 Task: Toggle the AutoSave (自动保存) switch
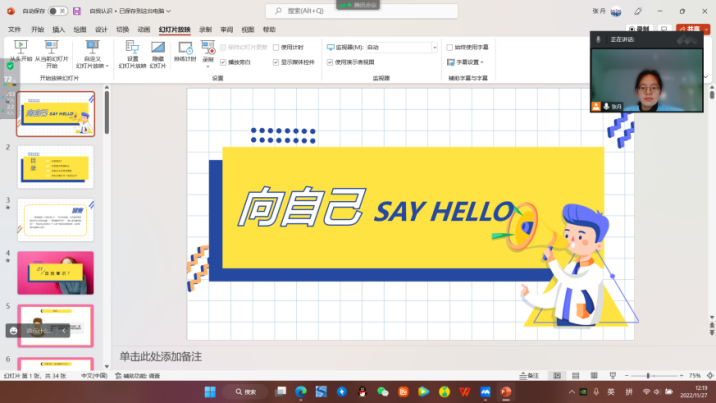(x=57, y=11)
